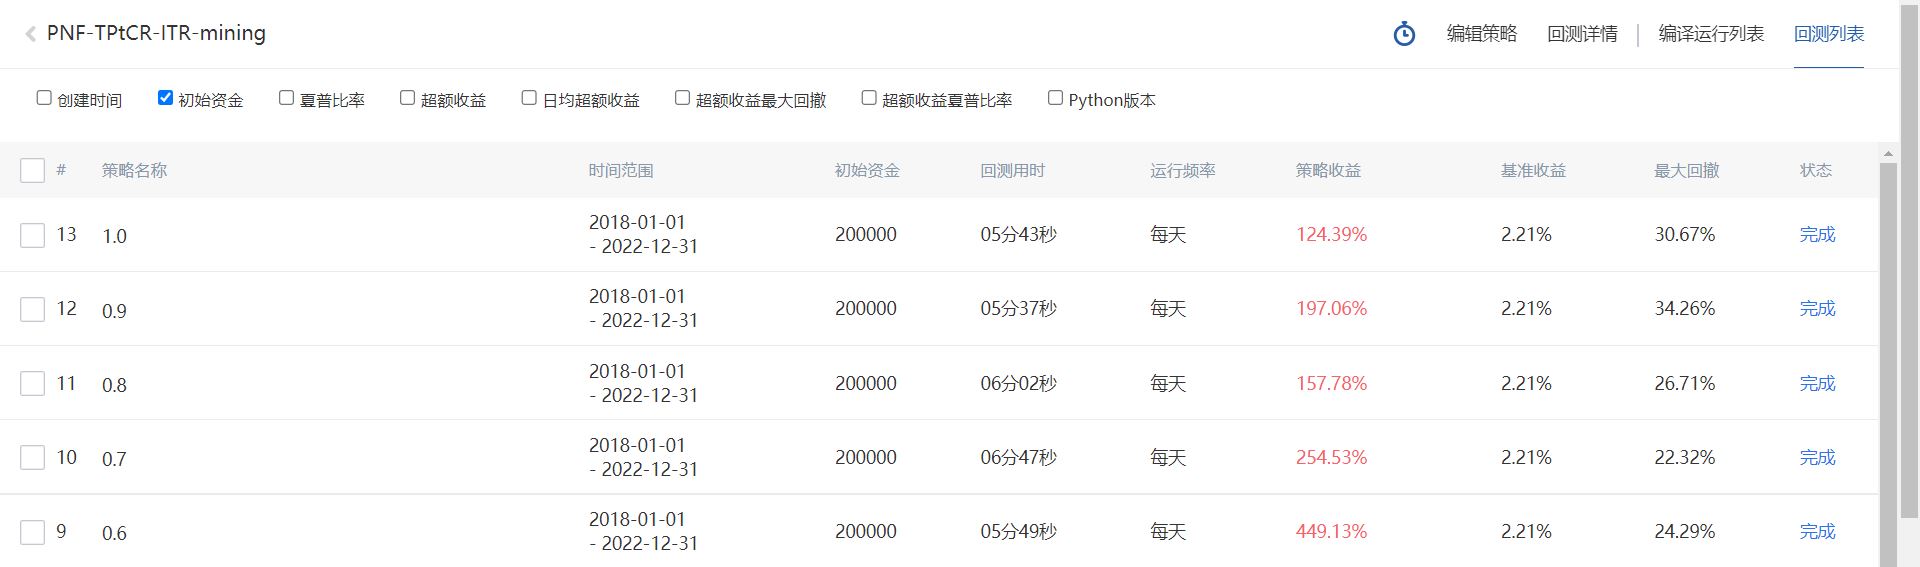The image size is (1920, 567).
Task: Tick the 超额收益 checkbox
Action: click(407, 98)
